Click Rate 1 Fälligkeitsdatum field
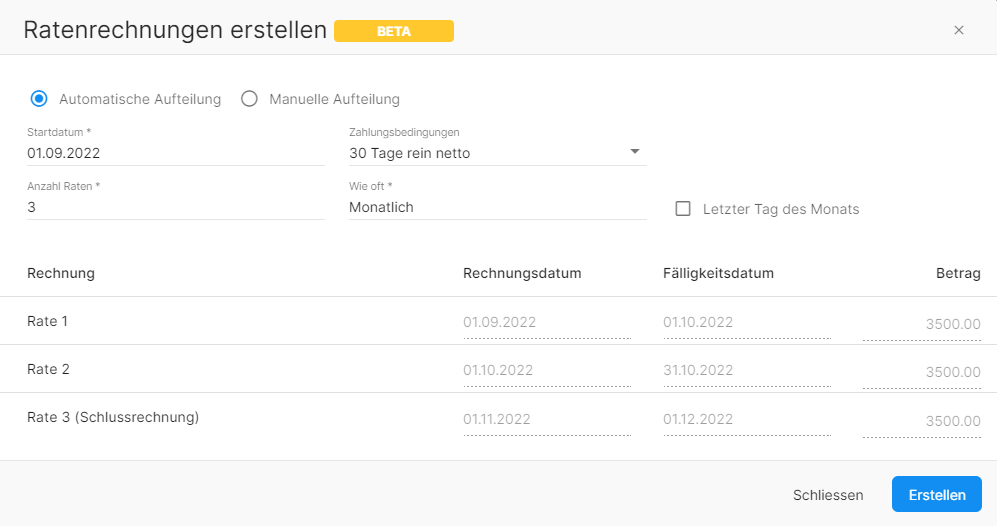This screenshot has height=526, width=997. click(746, 323)
